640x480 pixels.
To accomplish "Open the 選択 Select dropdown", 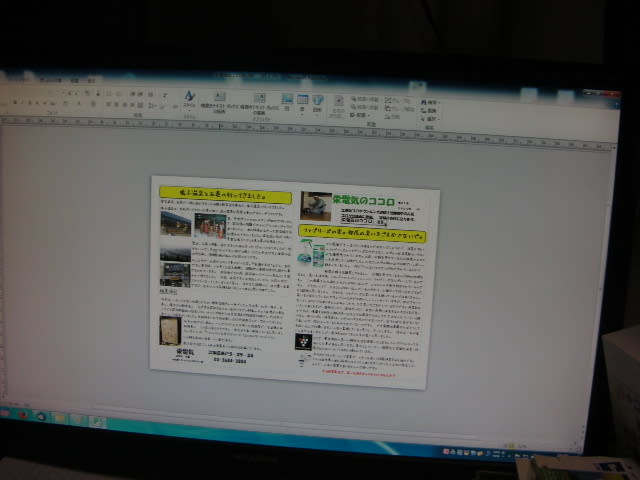I will 429,119.
